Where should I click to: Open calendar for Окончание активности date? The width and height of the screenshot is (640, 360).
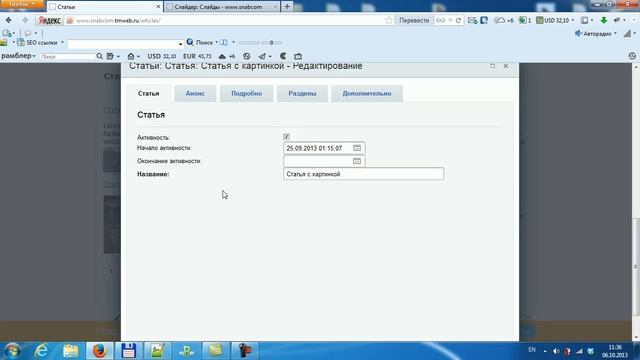click(357, 161)
